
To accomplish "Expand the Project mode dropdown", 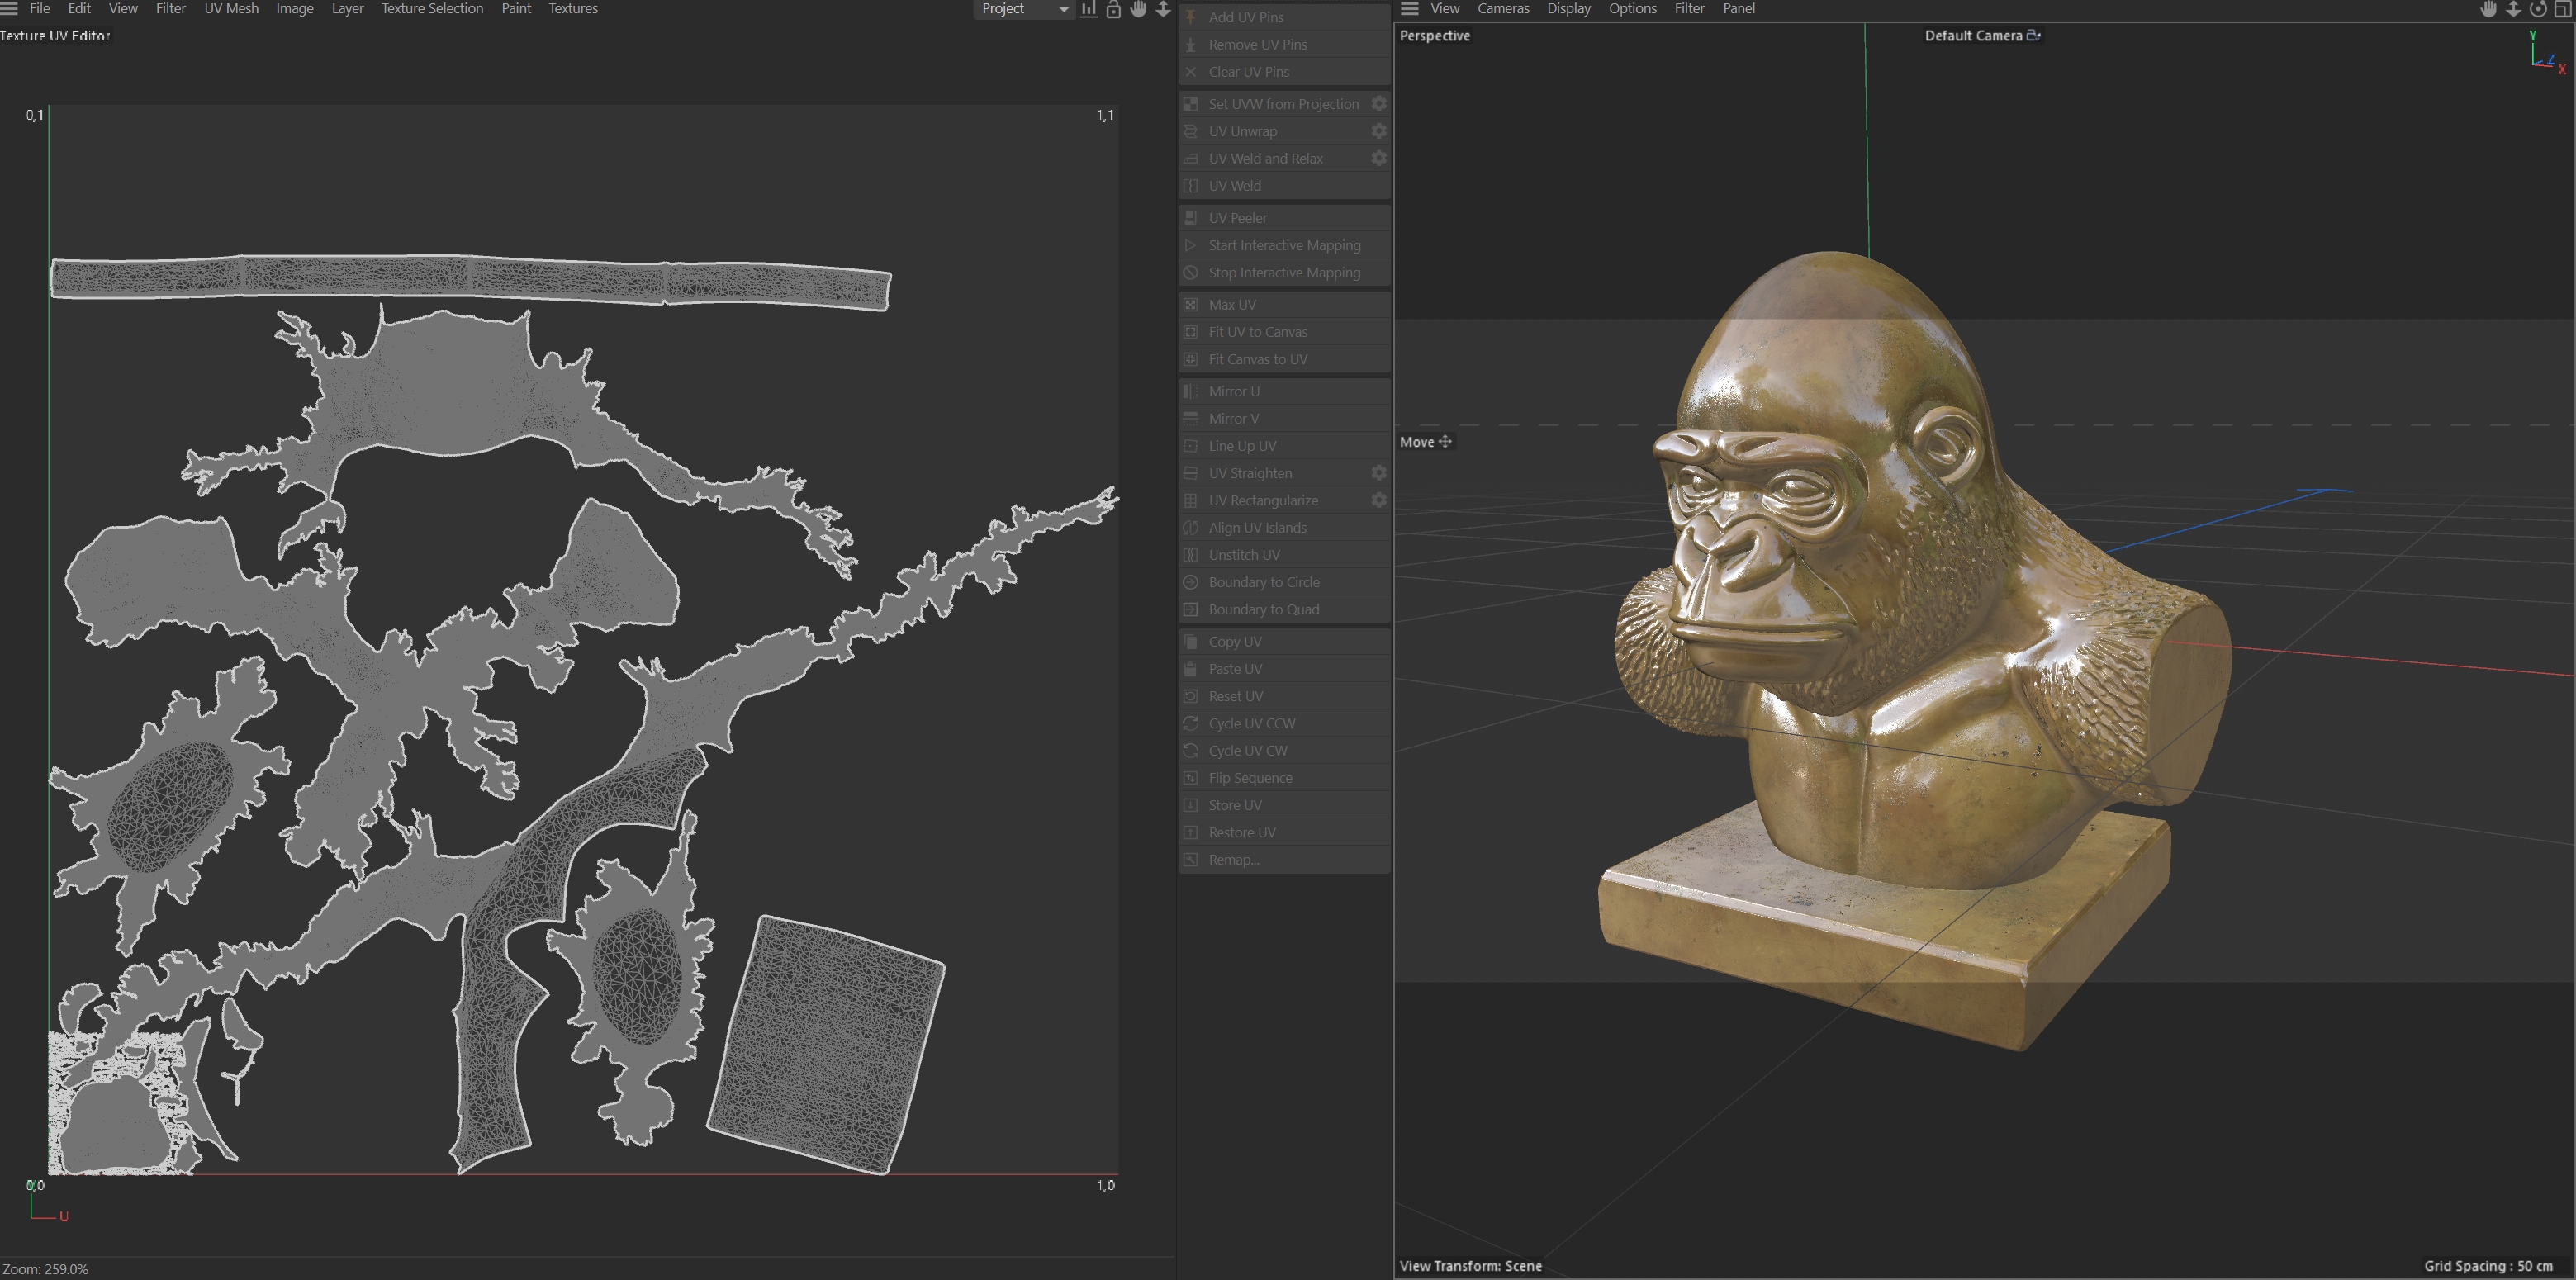I will click(x=1022, y=9).
